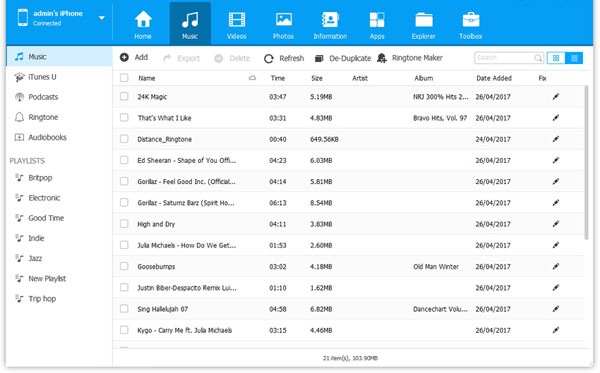Switch to list view
This screenshot has height=373, width=600.
[x=574, y=58]
